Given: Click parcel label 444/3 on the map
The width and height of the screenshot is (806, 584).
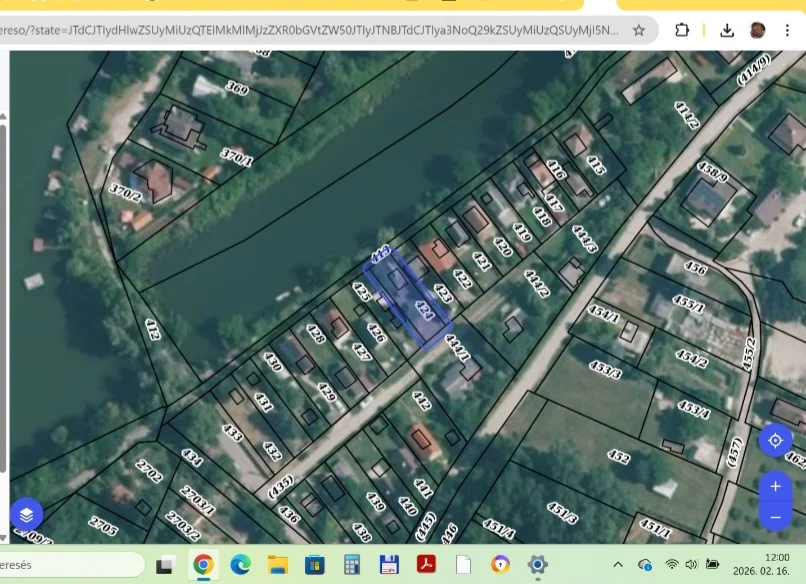Looking at the screenshot, I should pyautogui.click(x=584, y=239).
